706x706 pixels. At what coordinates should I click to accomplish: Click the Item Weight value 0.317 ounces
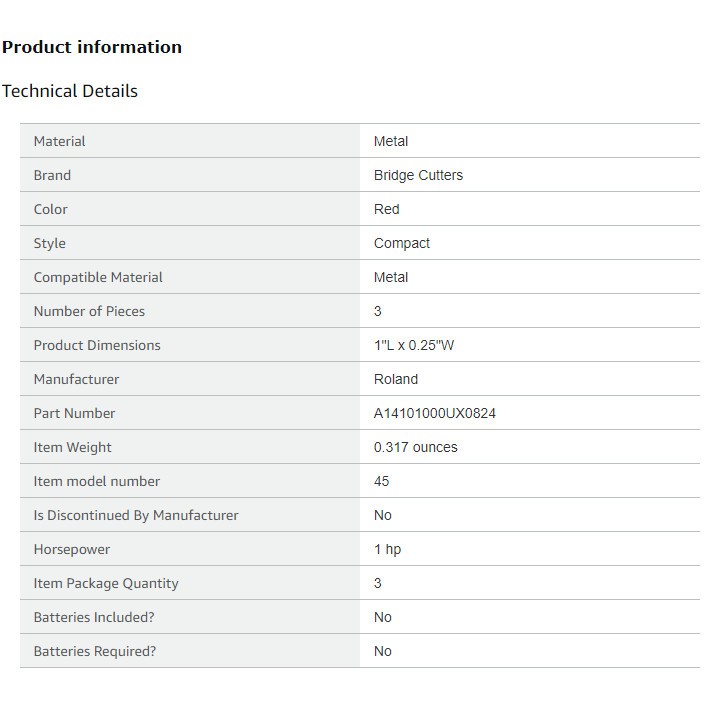[x=415, y=447]
